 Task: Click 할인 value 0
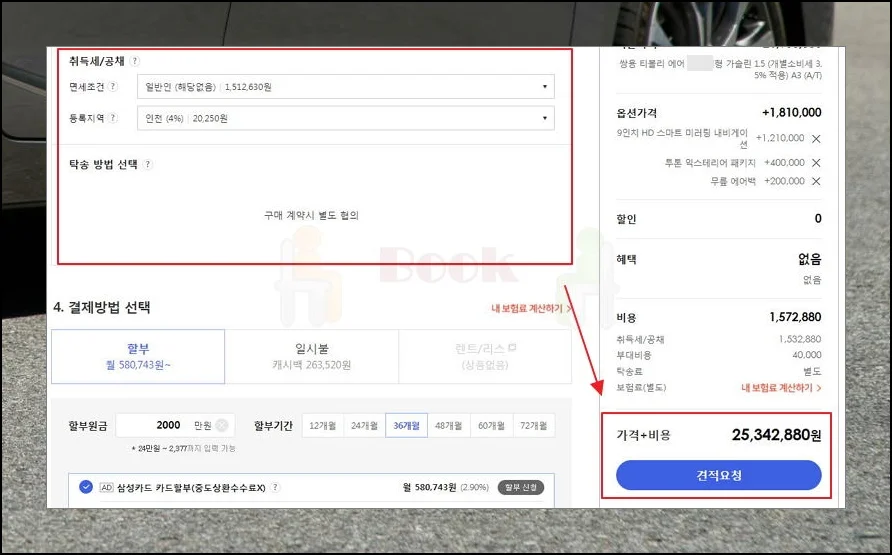818,219
